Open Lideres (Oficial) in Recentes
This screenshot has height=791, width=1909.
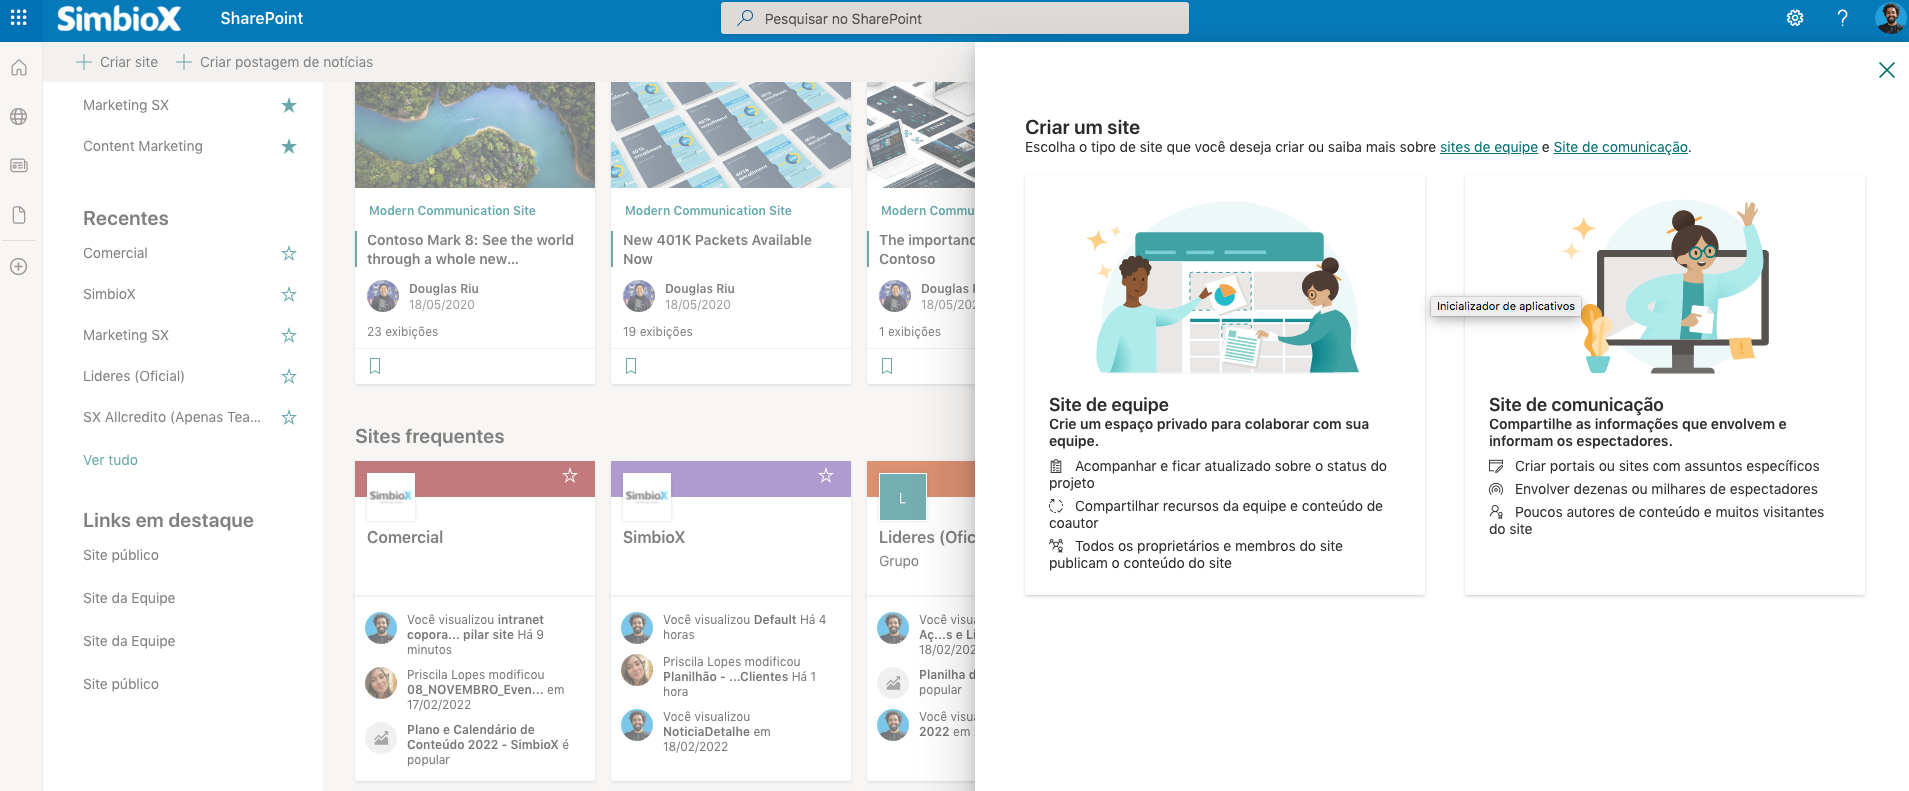(x=134, y=376)
